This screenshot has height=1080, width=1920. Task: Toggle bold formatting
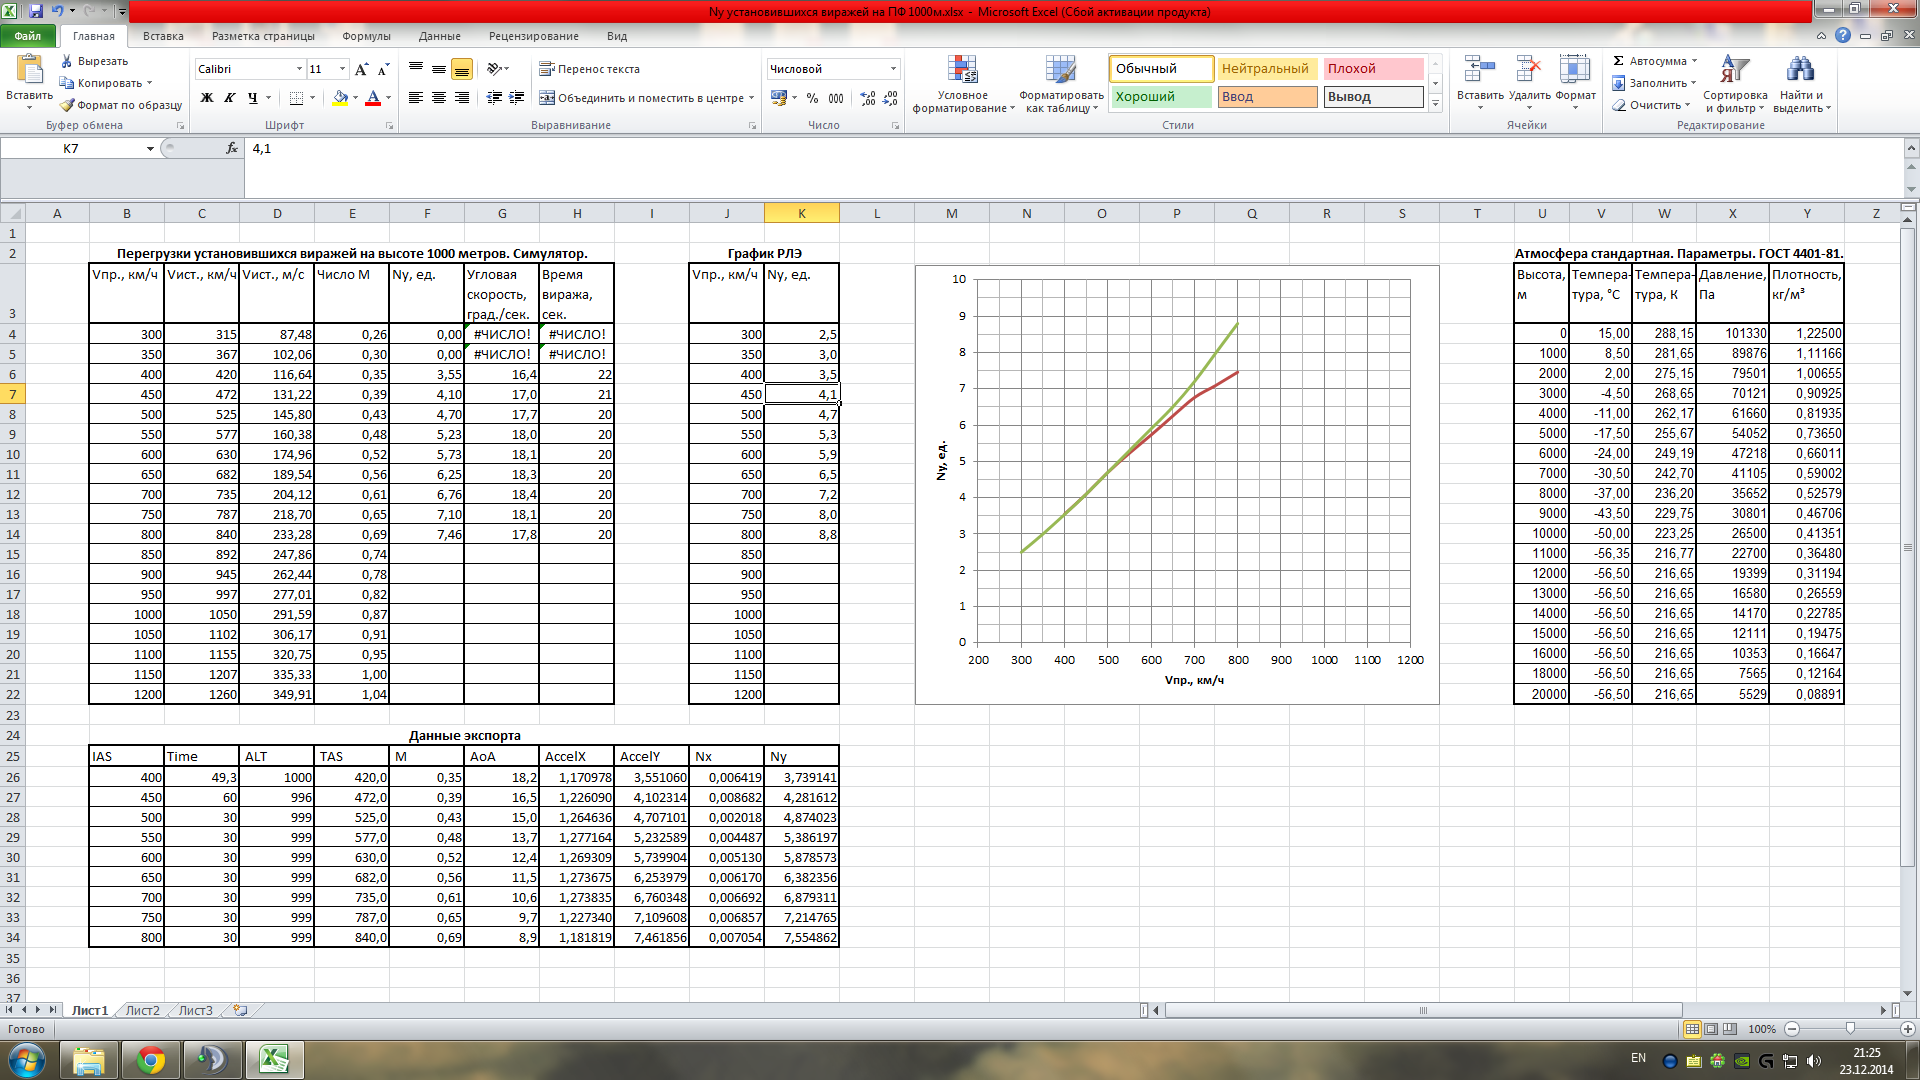tap(207, 98)
